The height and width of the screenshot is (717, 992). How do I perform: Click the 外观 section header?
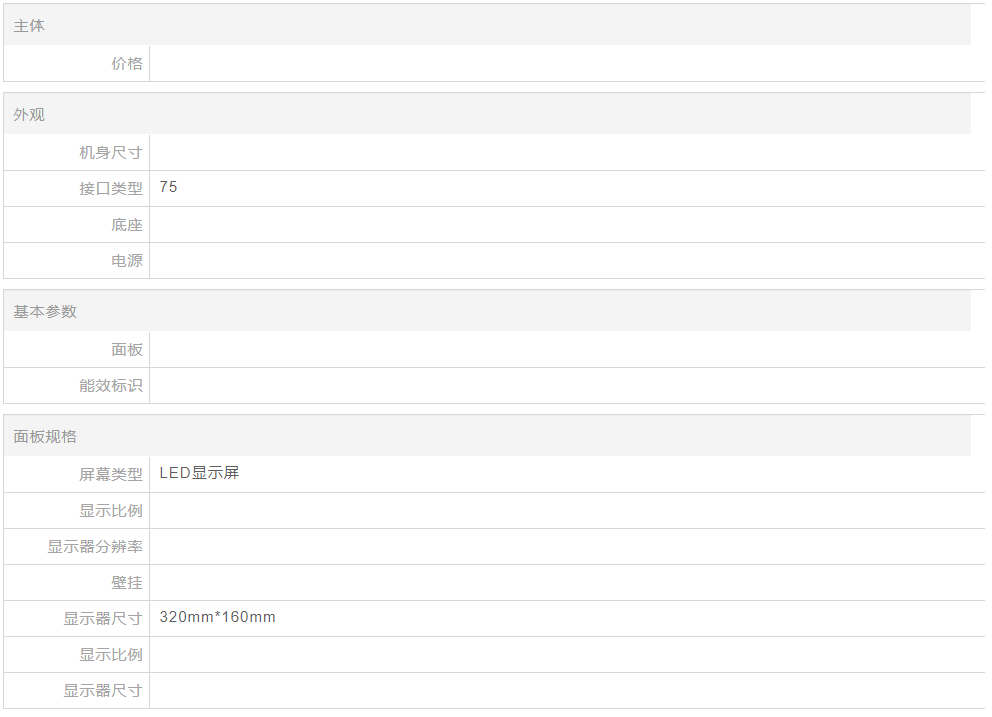click(x=29, y=115)
